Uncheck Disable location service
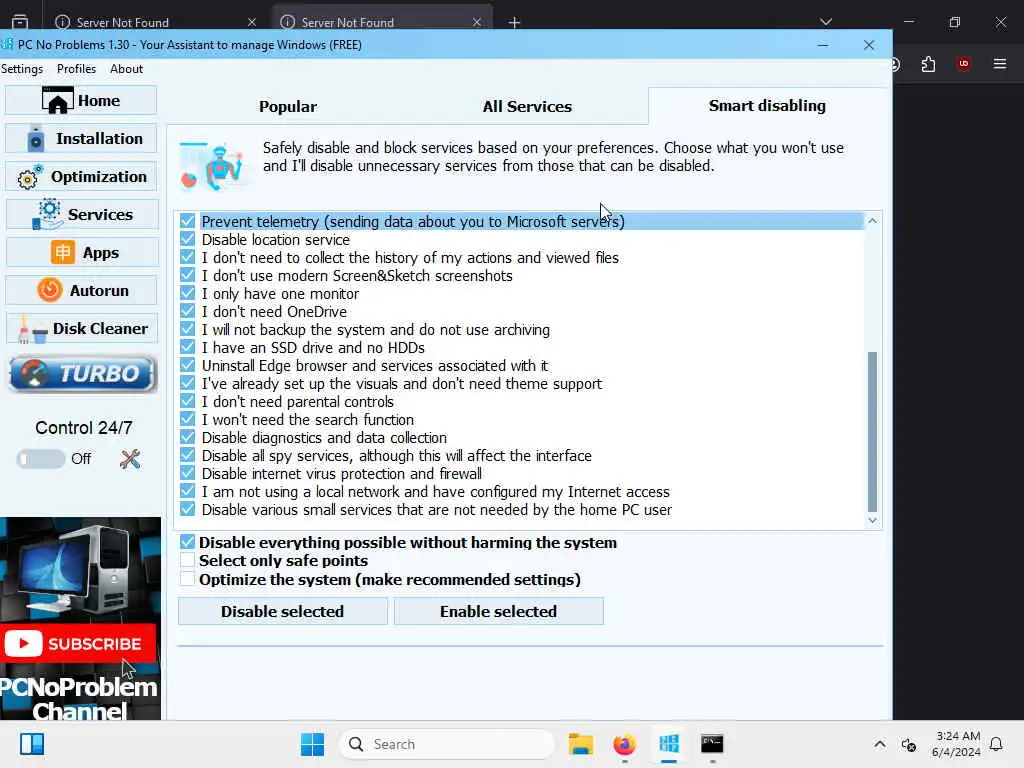 click(187, 239)
